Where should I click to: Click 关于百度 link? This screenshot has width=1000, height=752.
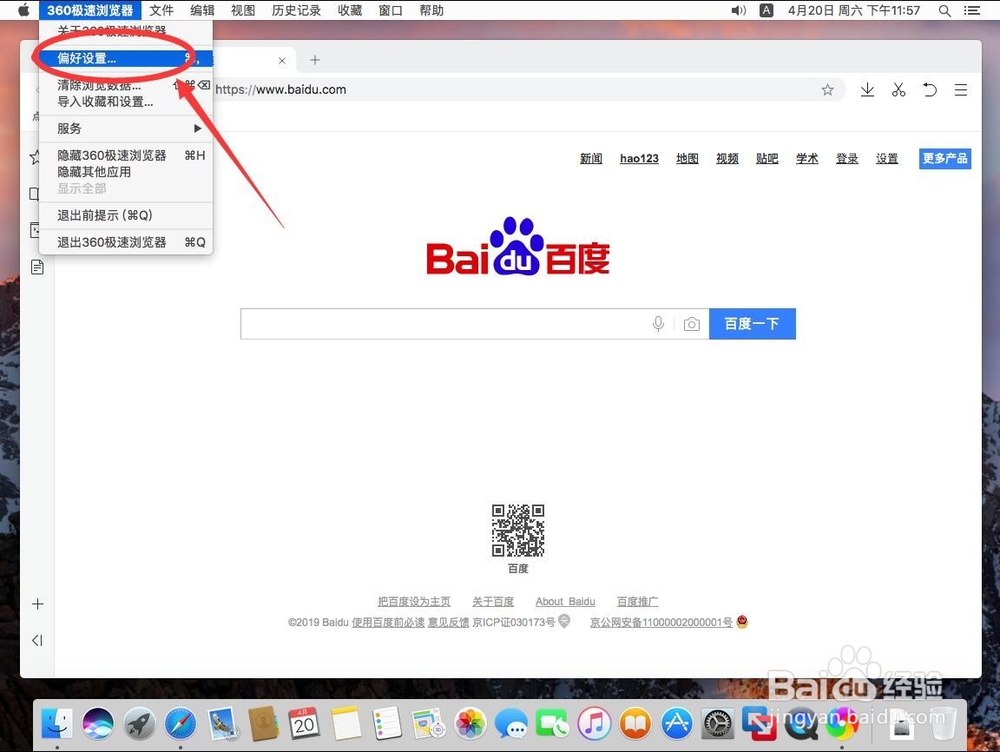[x=493, y=601]
